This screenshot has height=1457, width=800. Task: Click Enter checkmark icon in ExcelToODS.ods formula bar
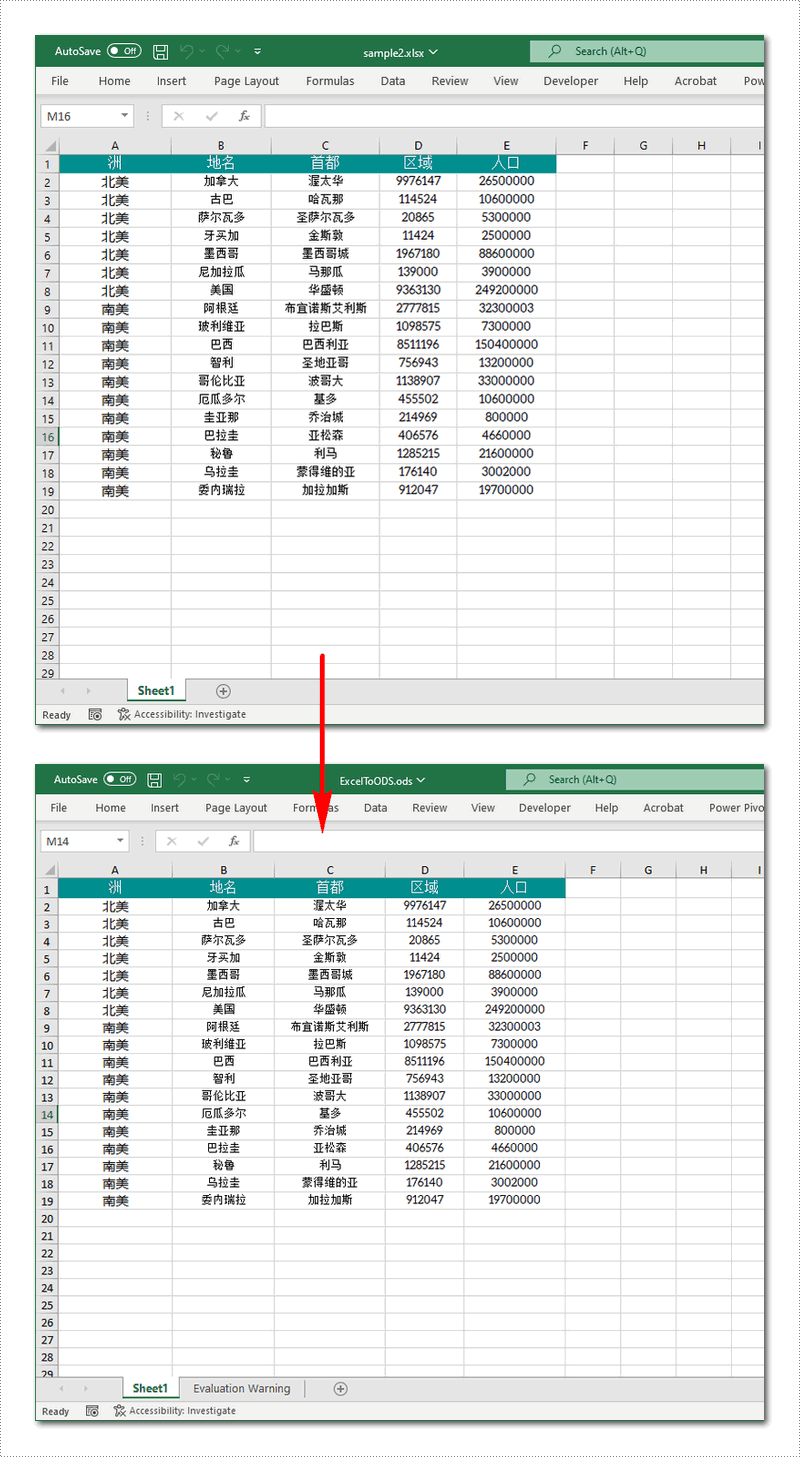(203, 841)
